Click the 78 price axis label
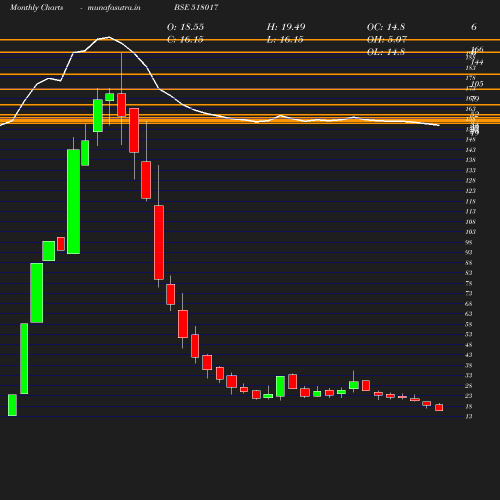This screenshot has width=500, height=500. 469,283
